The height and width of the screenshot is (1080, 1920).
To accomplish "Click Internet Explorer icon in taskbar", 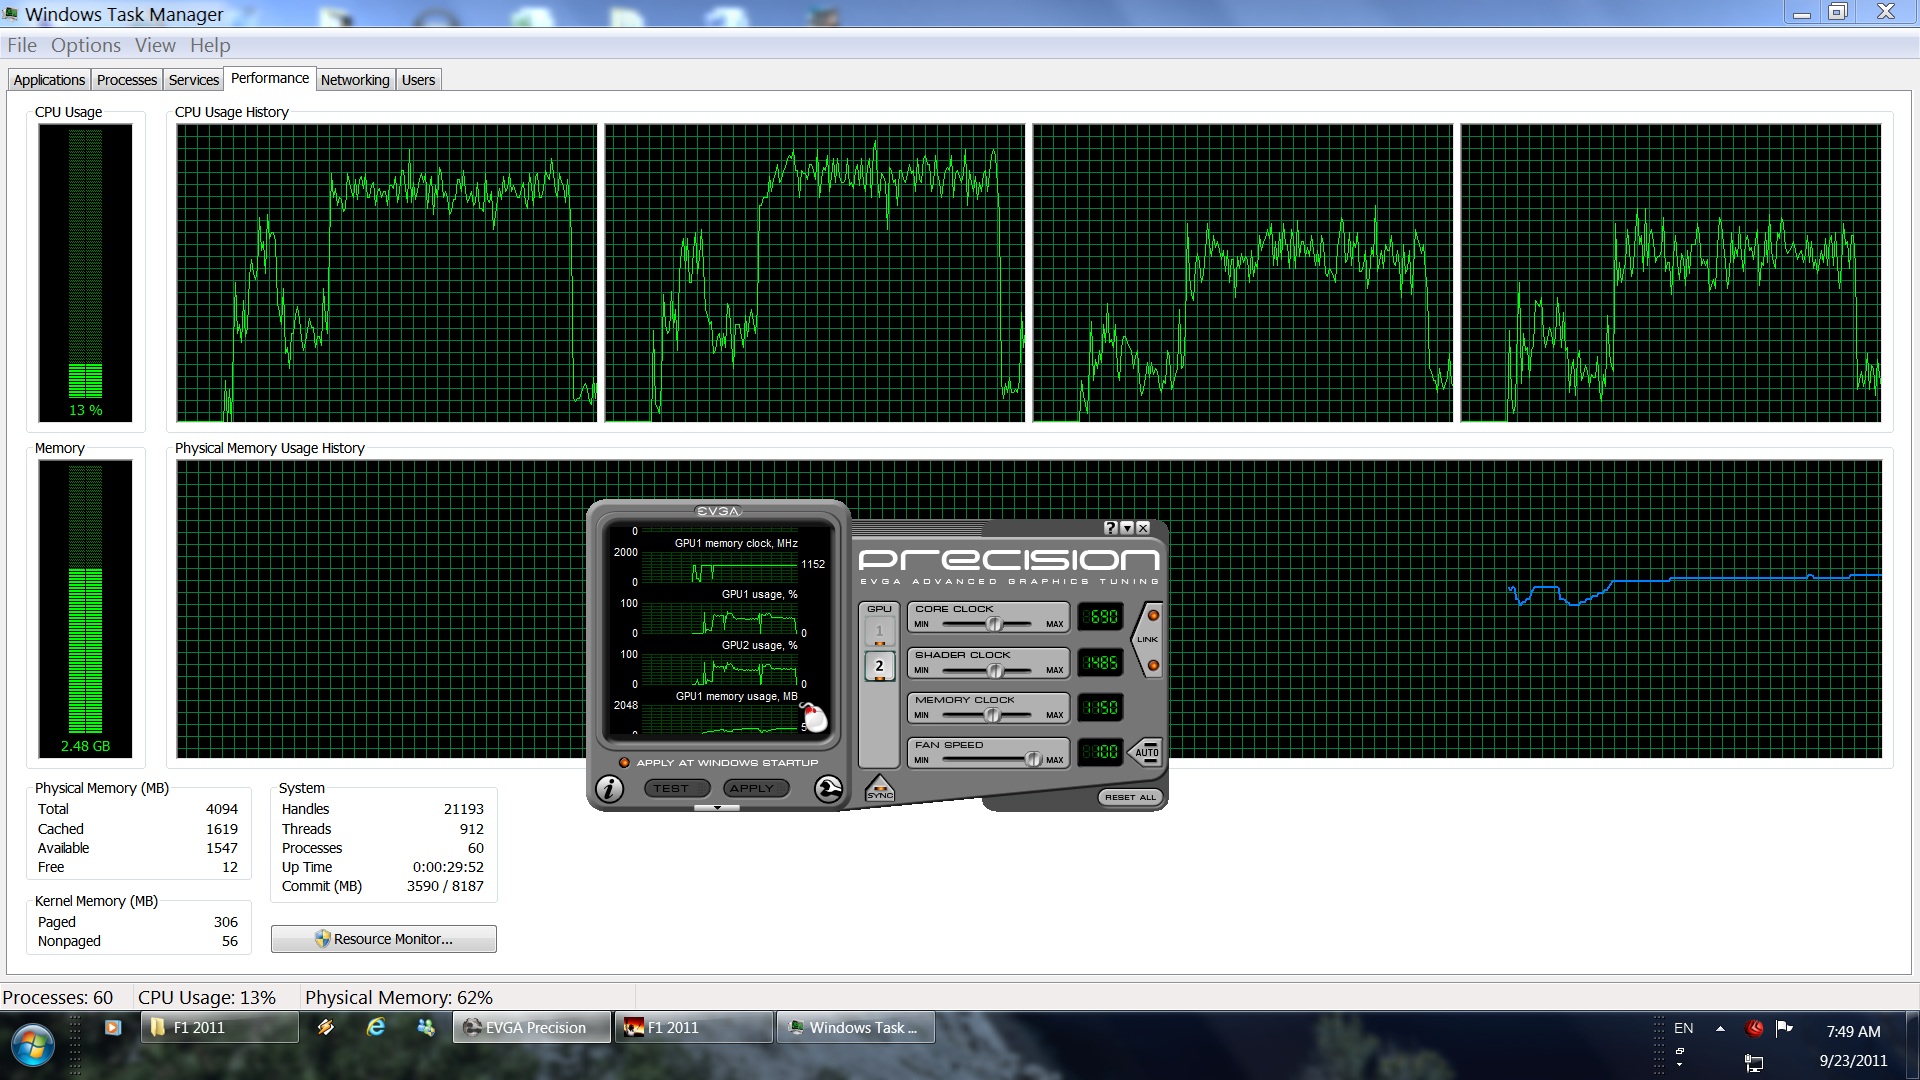I will [376, 1027].
